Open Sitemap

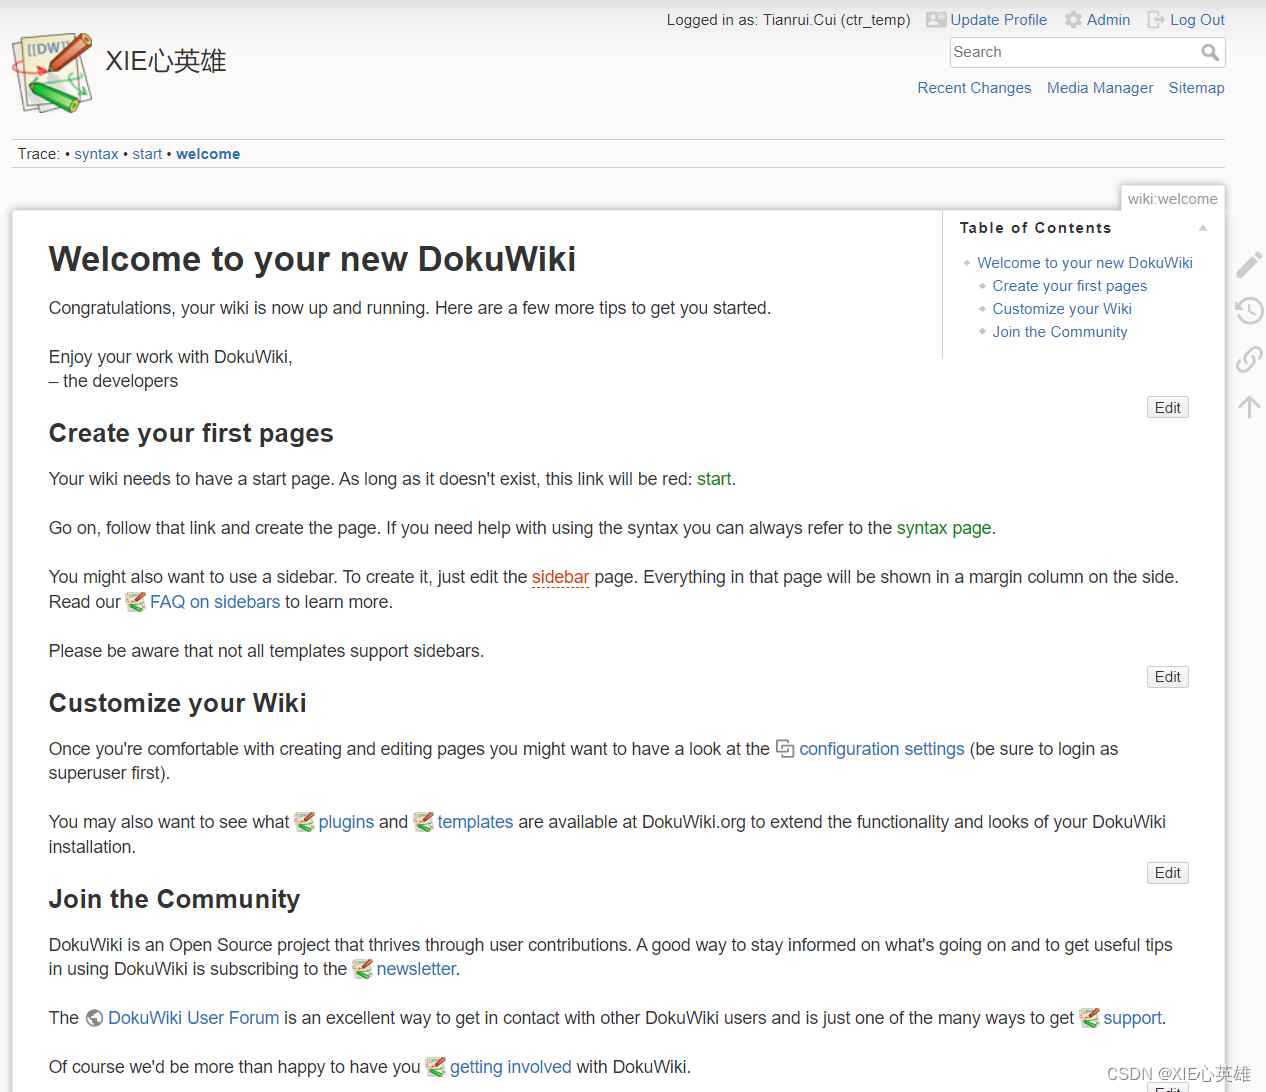coord(1196,88)
